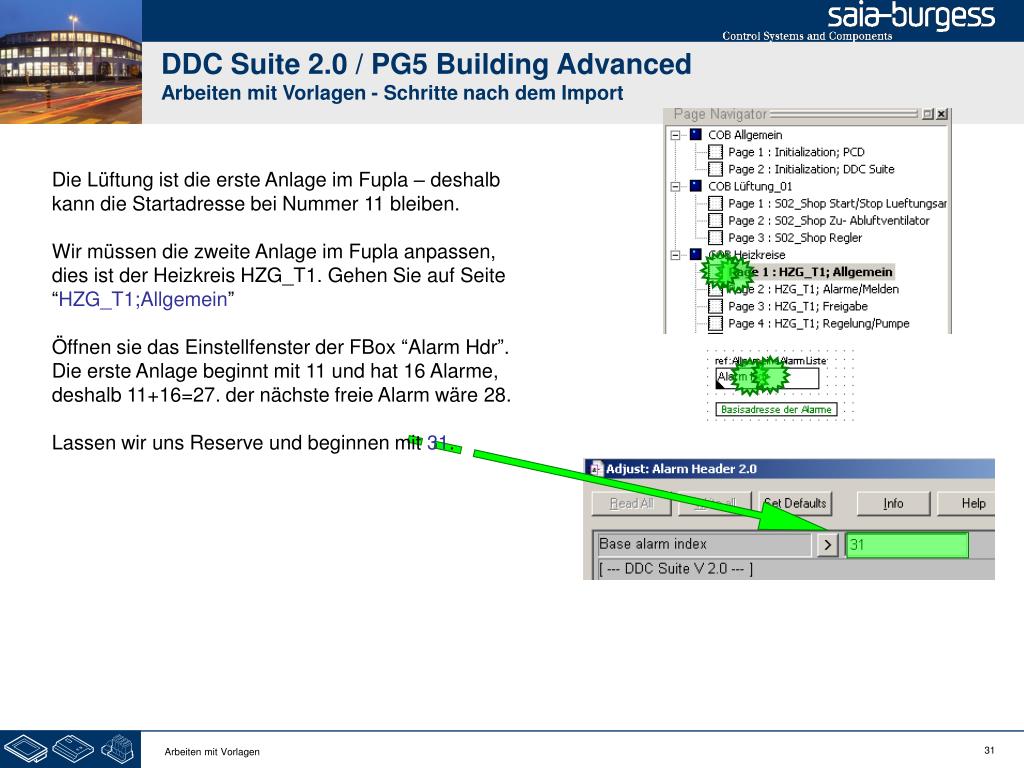Float the Page Navigator panel

(927, 114)
